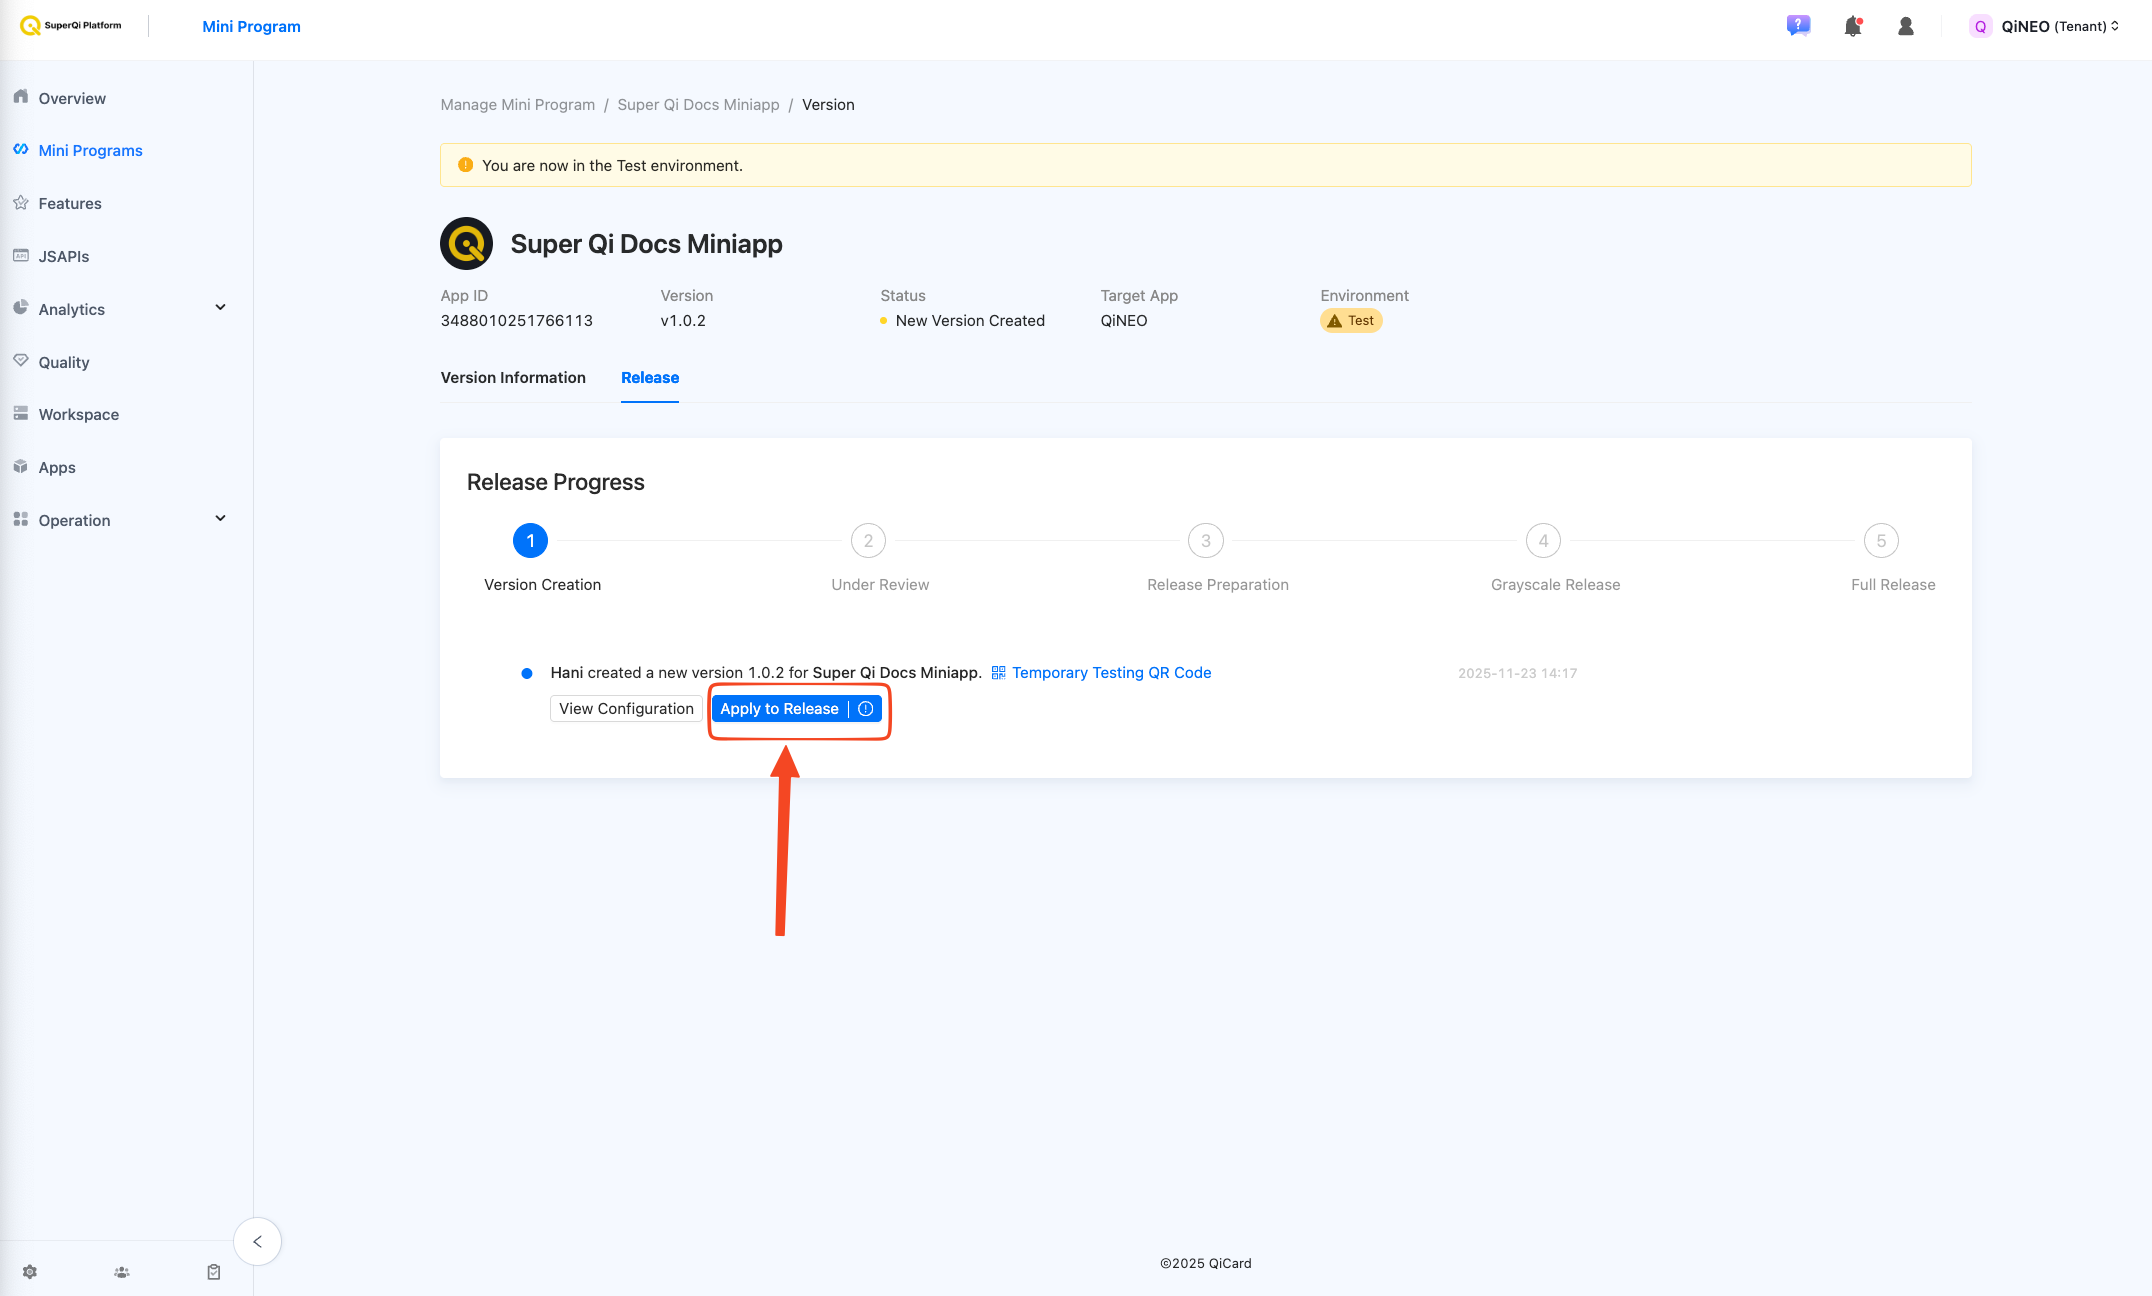Click the info icon on Apply to Release
Screen dimensions: 2152x1296
click(866, 709)
